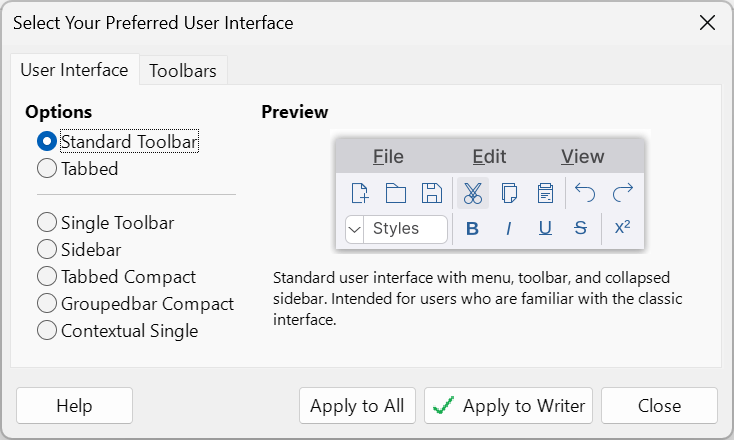This screenshot has width=734, height=440.
Task: Click the Save floppy icon in preview
Action: (432, 193)
